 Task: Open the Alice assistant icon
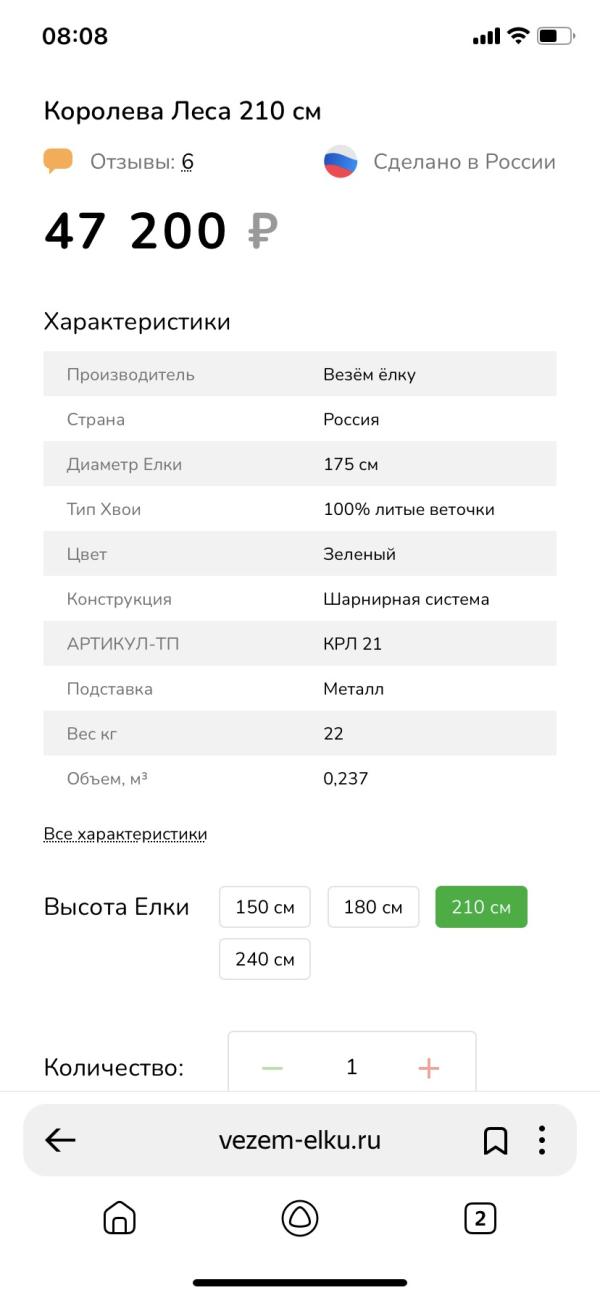(x=299, y=1218)
